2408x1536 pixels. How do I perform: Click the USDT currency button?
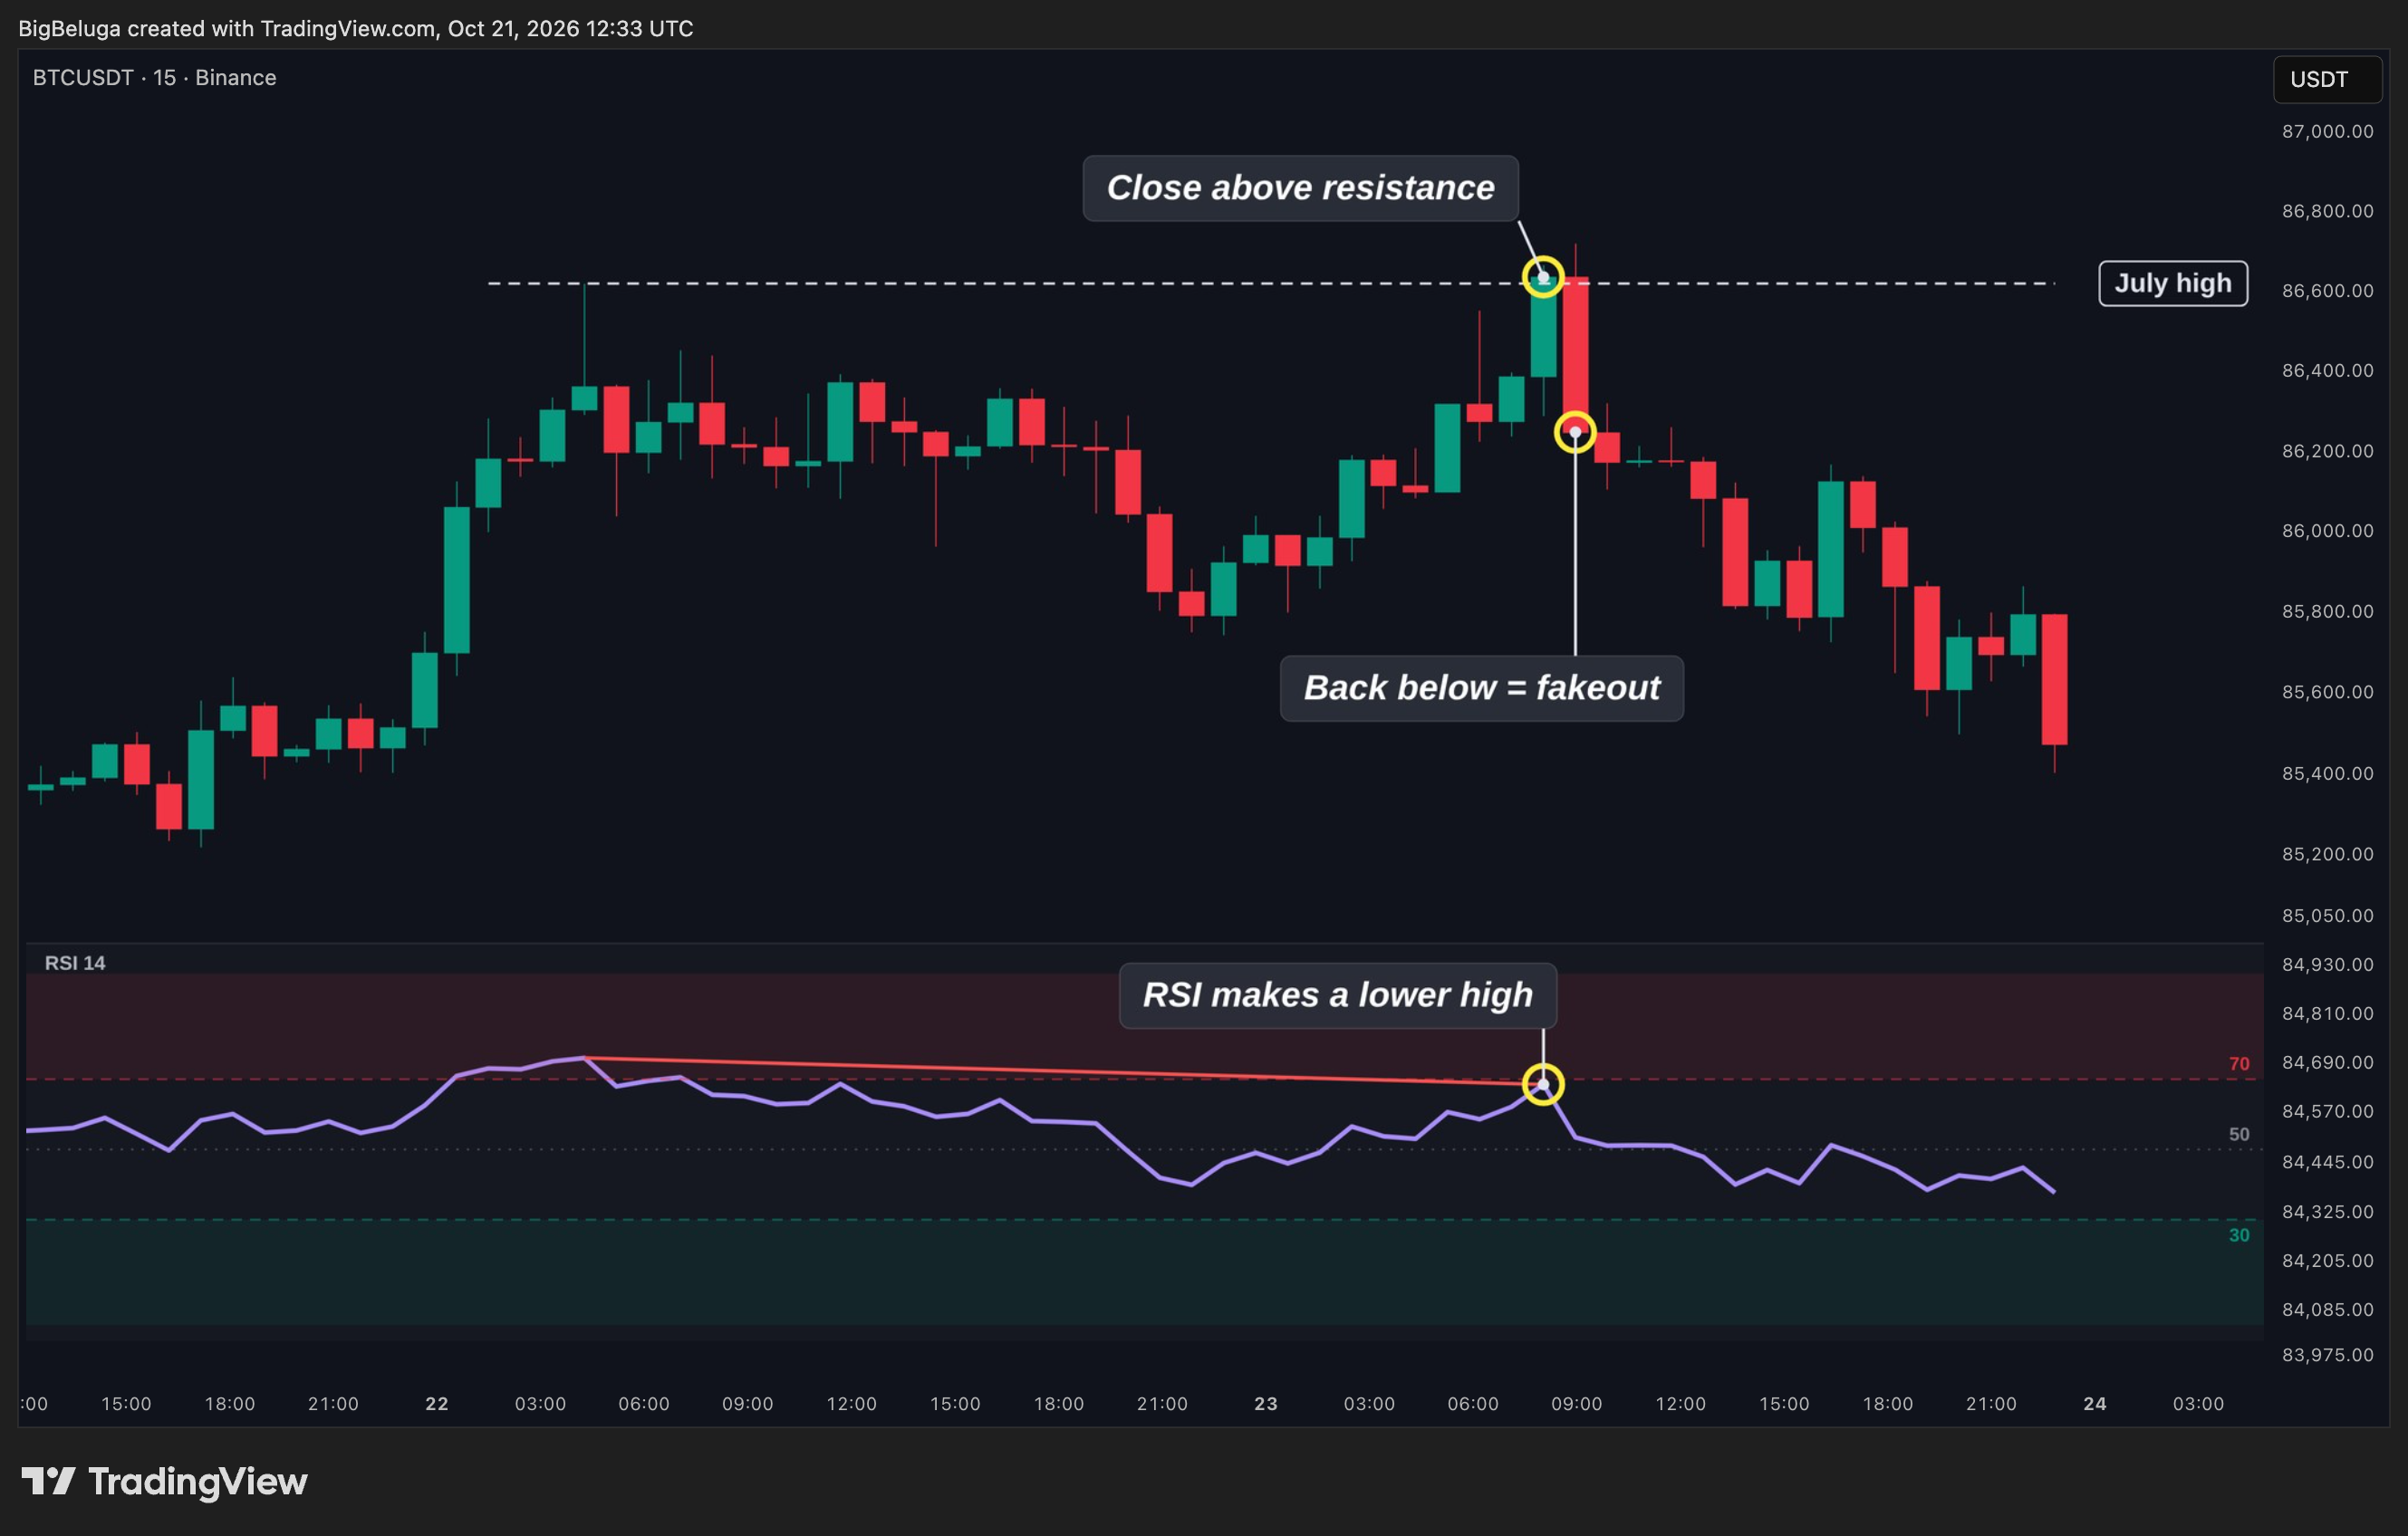coord(2327,79)
